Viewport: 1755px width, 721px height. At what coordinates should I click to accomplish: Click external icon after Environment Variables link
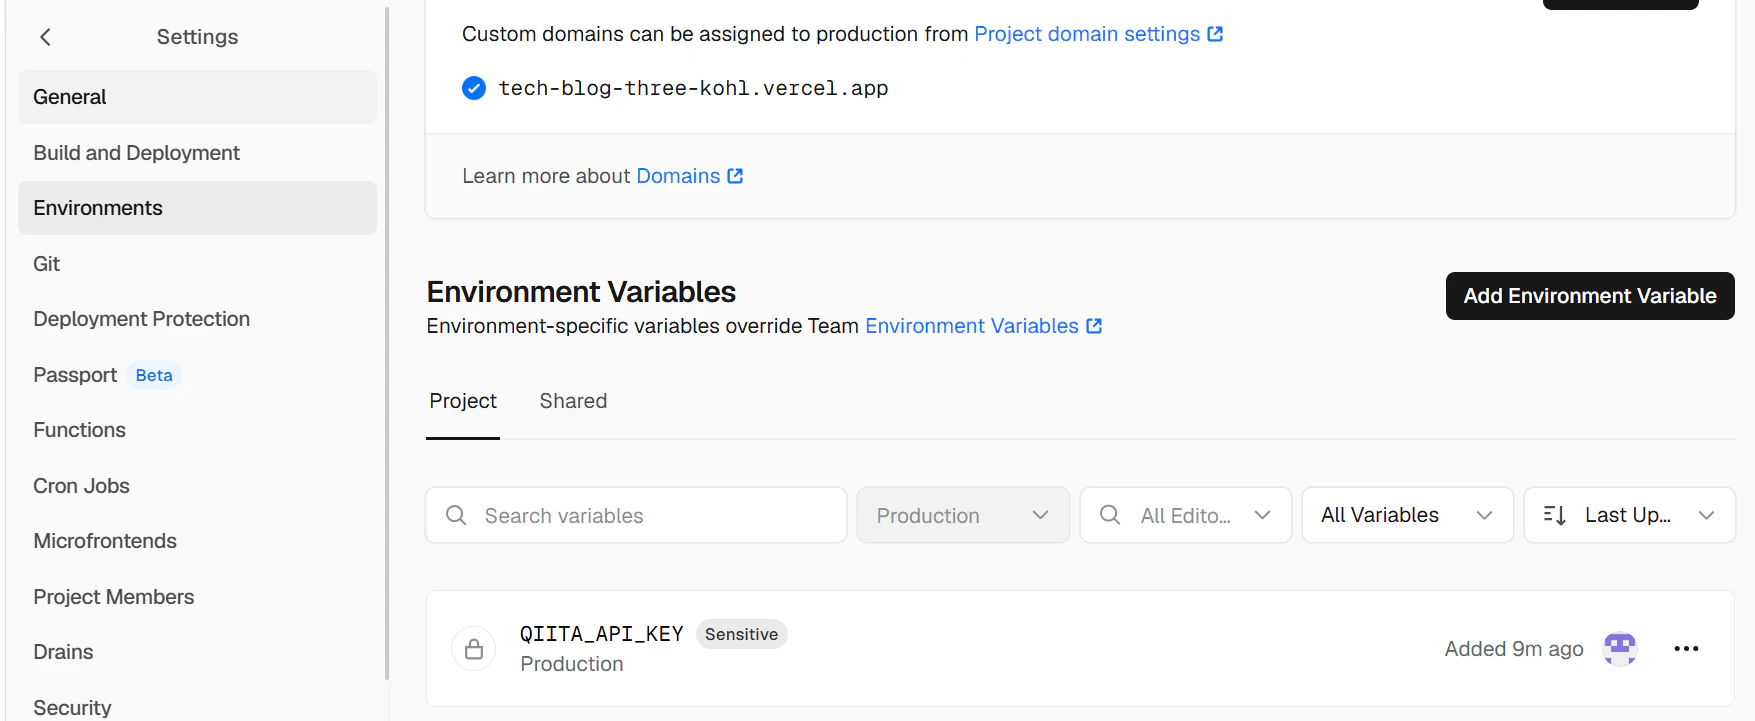(x=1094, y=326)
